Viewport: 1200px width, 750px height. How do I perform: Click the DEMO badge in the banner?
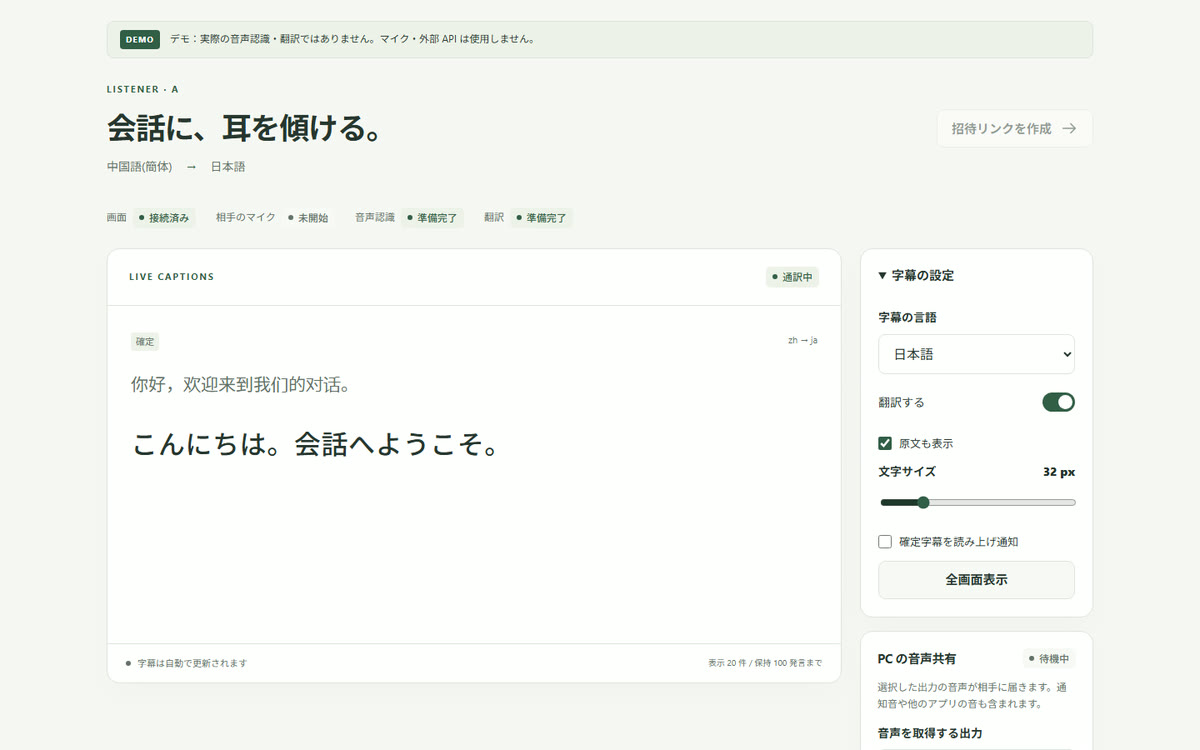tap(140, 40)
